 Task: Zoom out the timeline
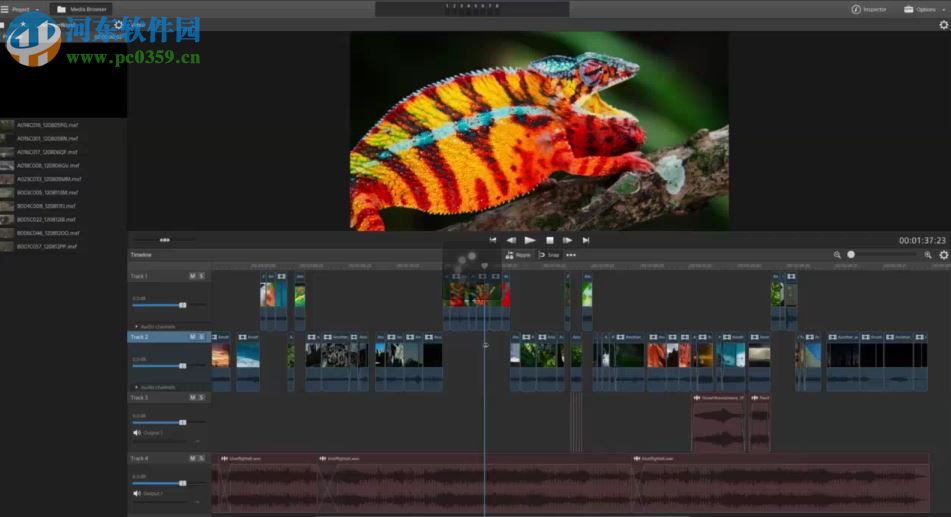coord(837,255)
